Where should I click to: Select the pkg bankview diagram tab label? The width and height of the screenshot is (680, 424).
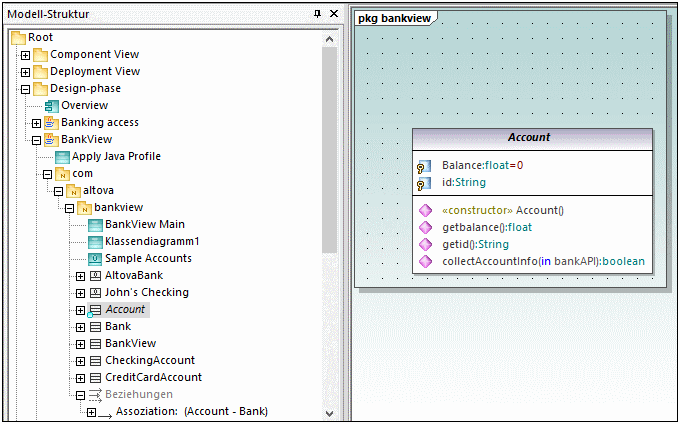[394, 18]
